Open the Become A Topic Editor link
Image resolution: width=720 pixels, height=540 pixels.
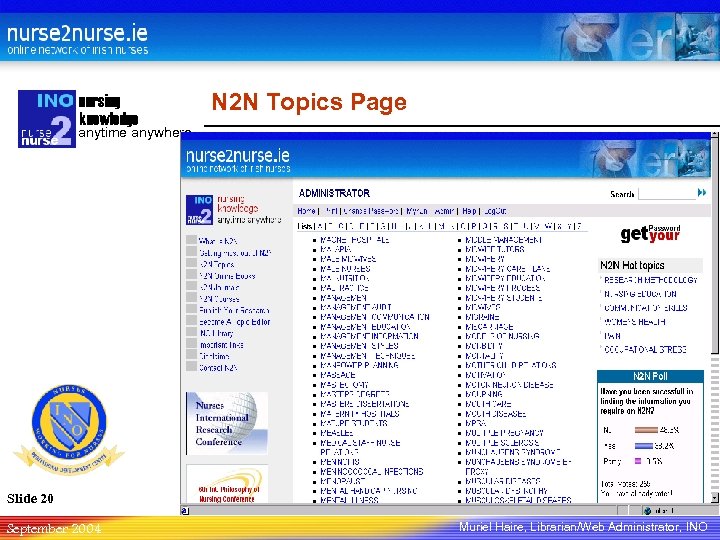[x=235, y=322]
